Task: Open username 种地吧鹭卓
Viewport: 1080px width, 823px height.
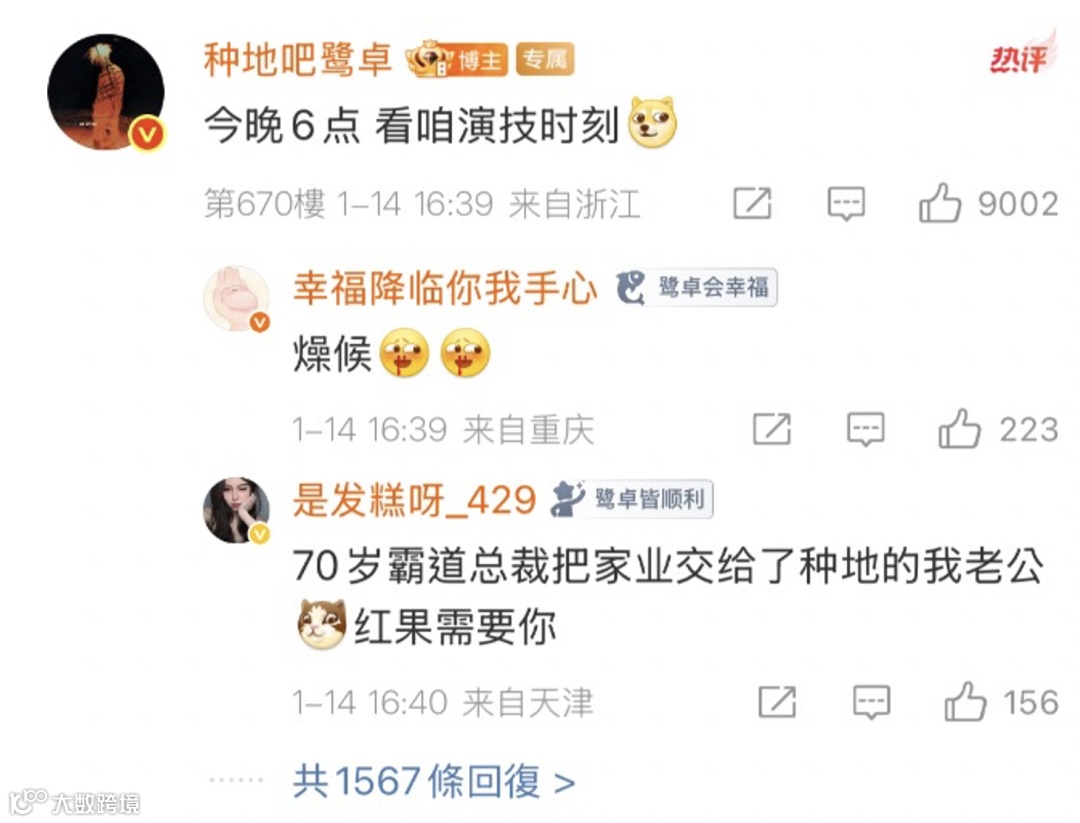Action: coord(298,60)
